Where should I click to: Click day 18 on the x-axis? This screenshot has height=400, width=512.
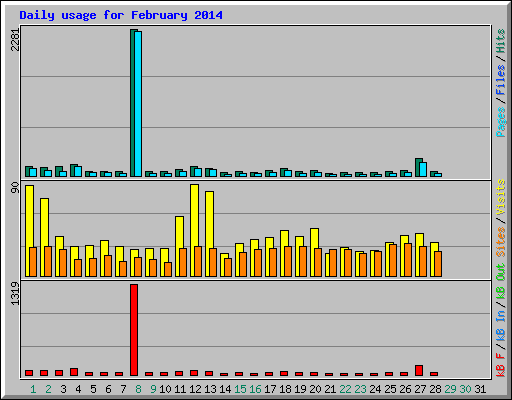tap(285, 389)
